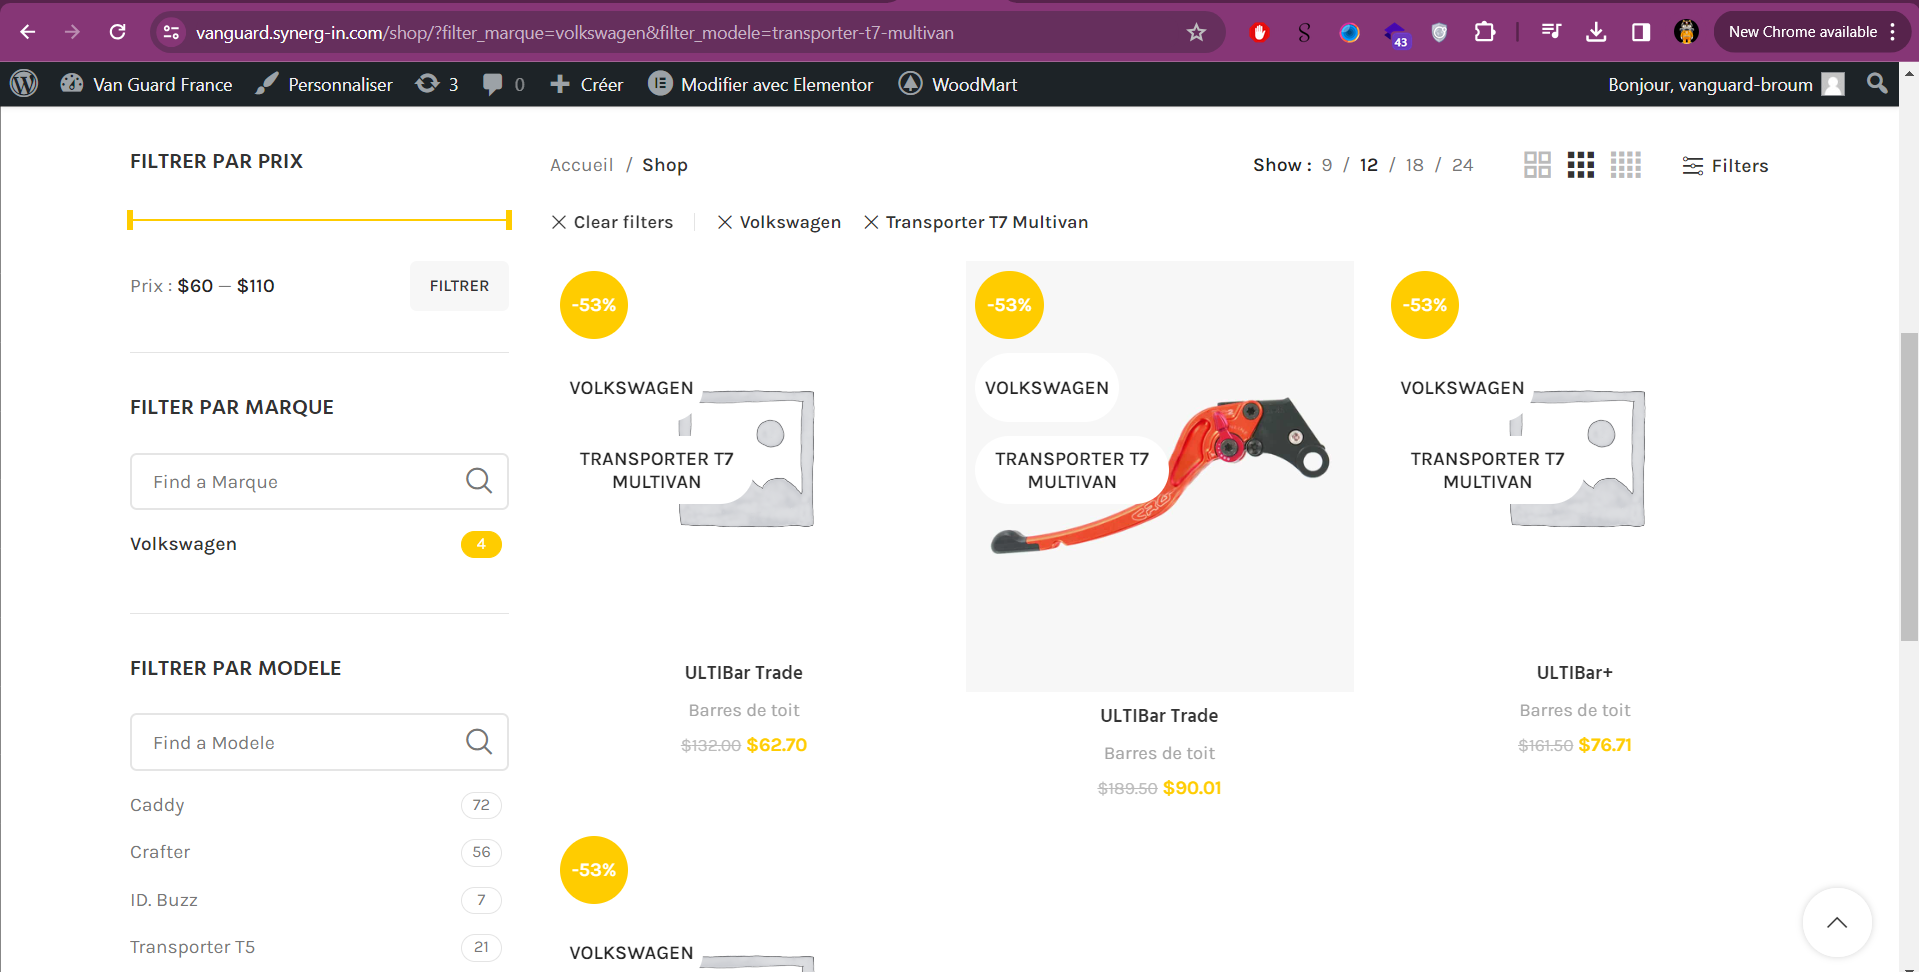Viewport: 1919px width, 972px height.
Task: Click Modifier avec Elementor
Action: point(761,84)
